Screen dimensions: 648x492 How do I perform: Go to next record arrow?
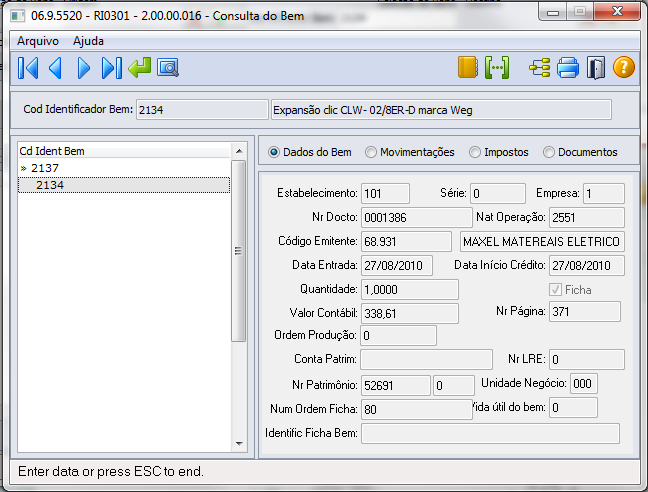point(83,68)
